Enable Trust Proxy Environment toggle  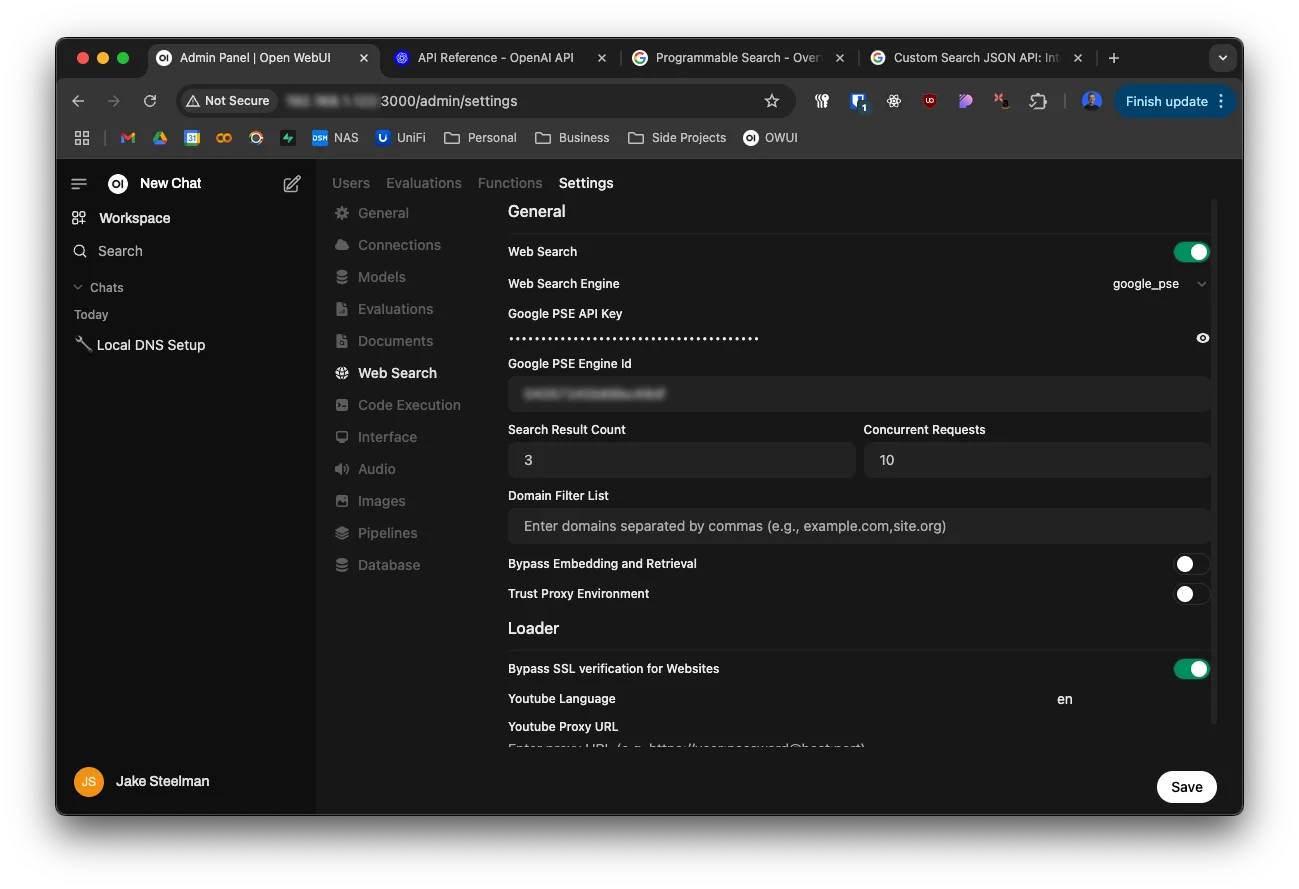click(x=1192, y=594)
